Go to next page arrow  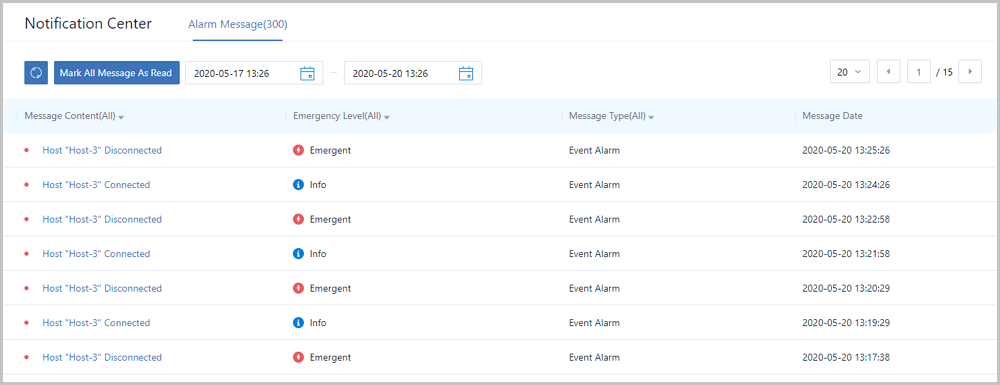tap(971, 72)
